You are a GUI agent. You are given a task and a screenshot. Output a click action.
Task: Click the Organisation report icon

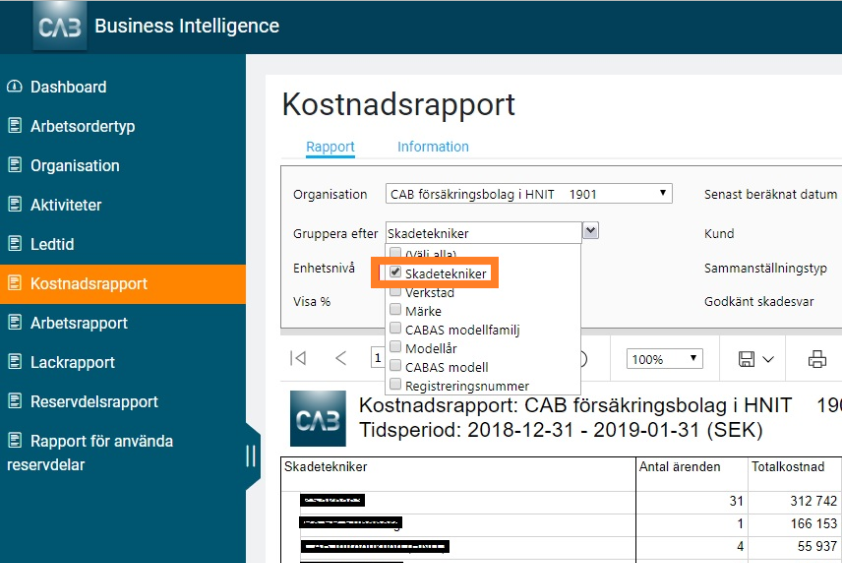point(15,165)
